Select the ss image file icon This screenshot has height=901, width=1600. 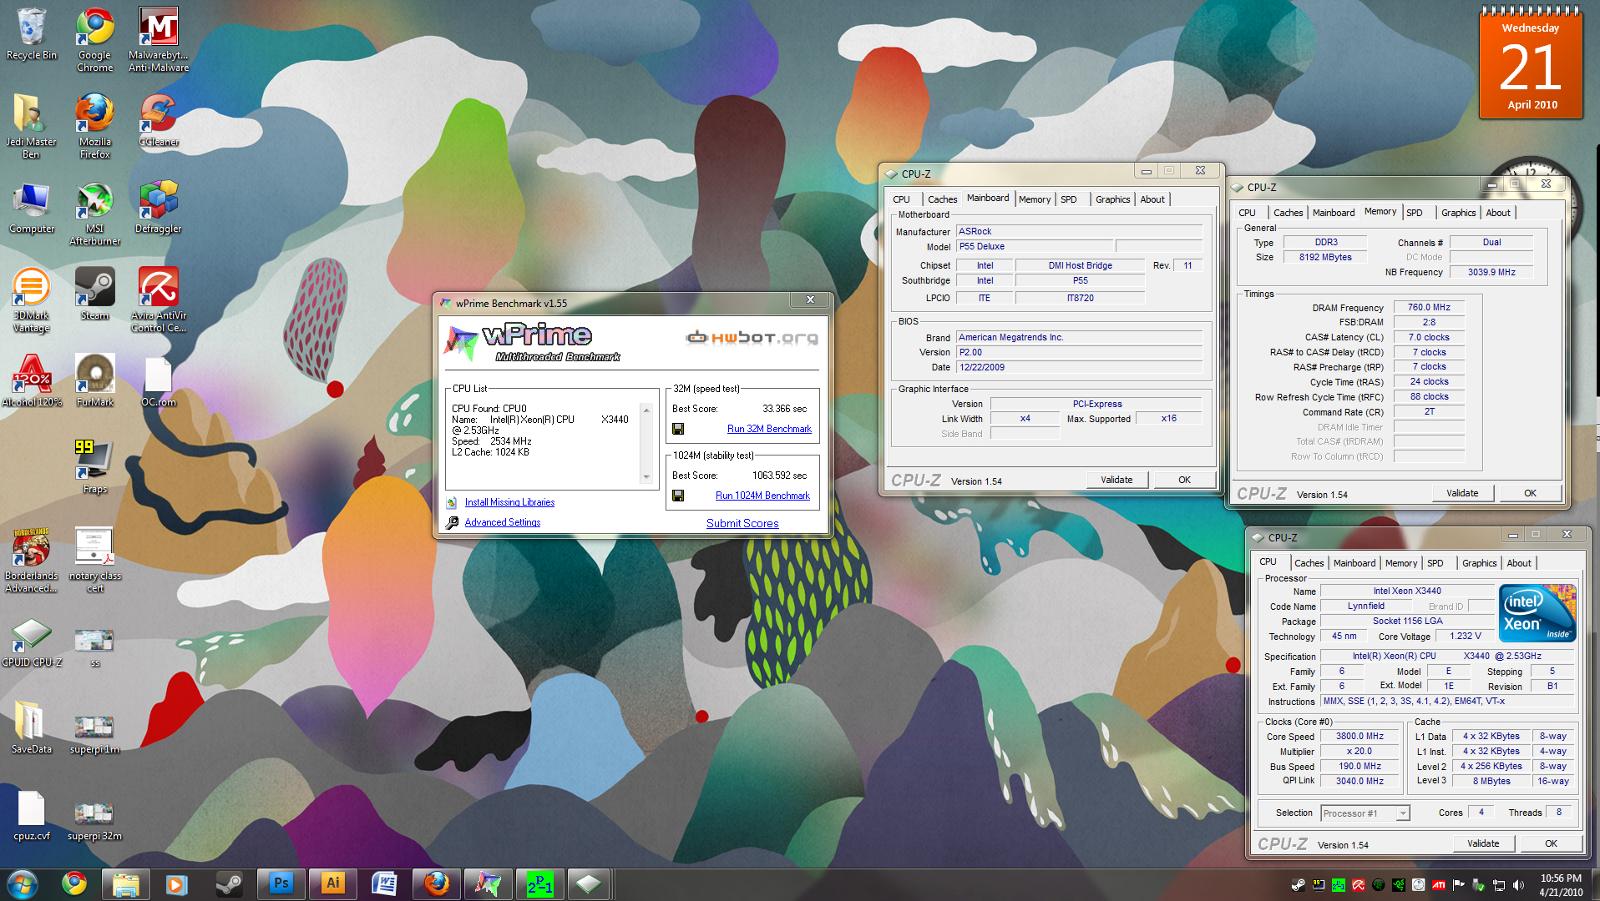pos(94,647)
